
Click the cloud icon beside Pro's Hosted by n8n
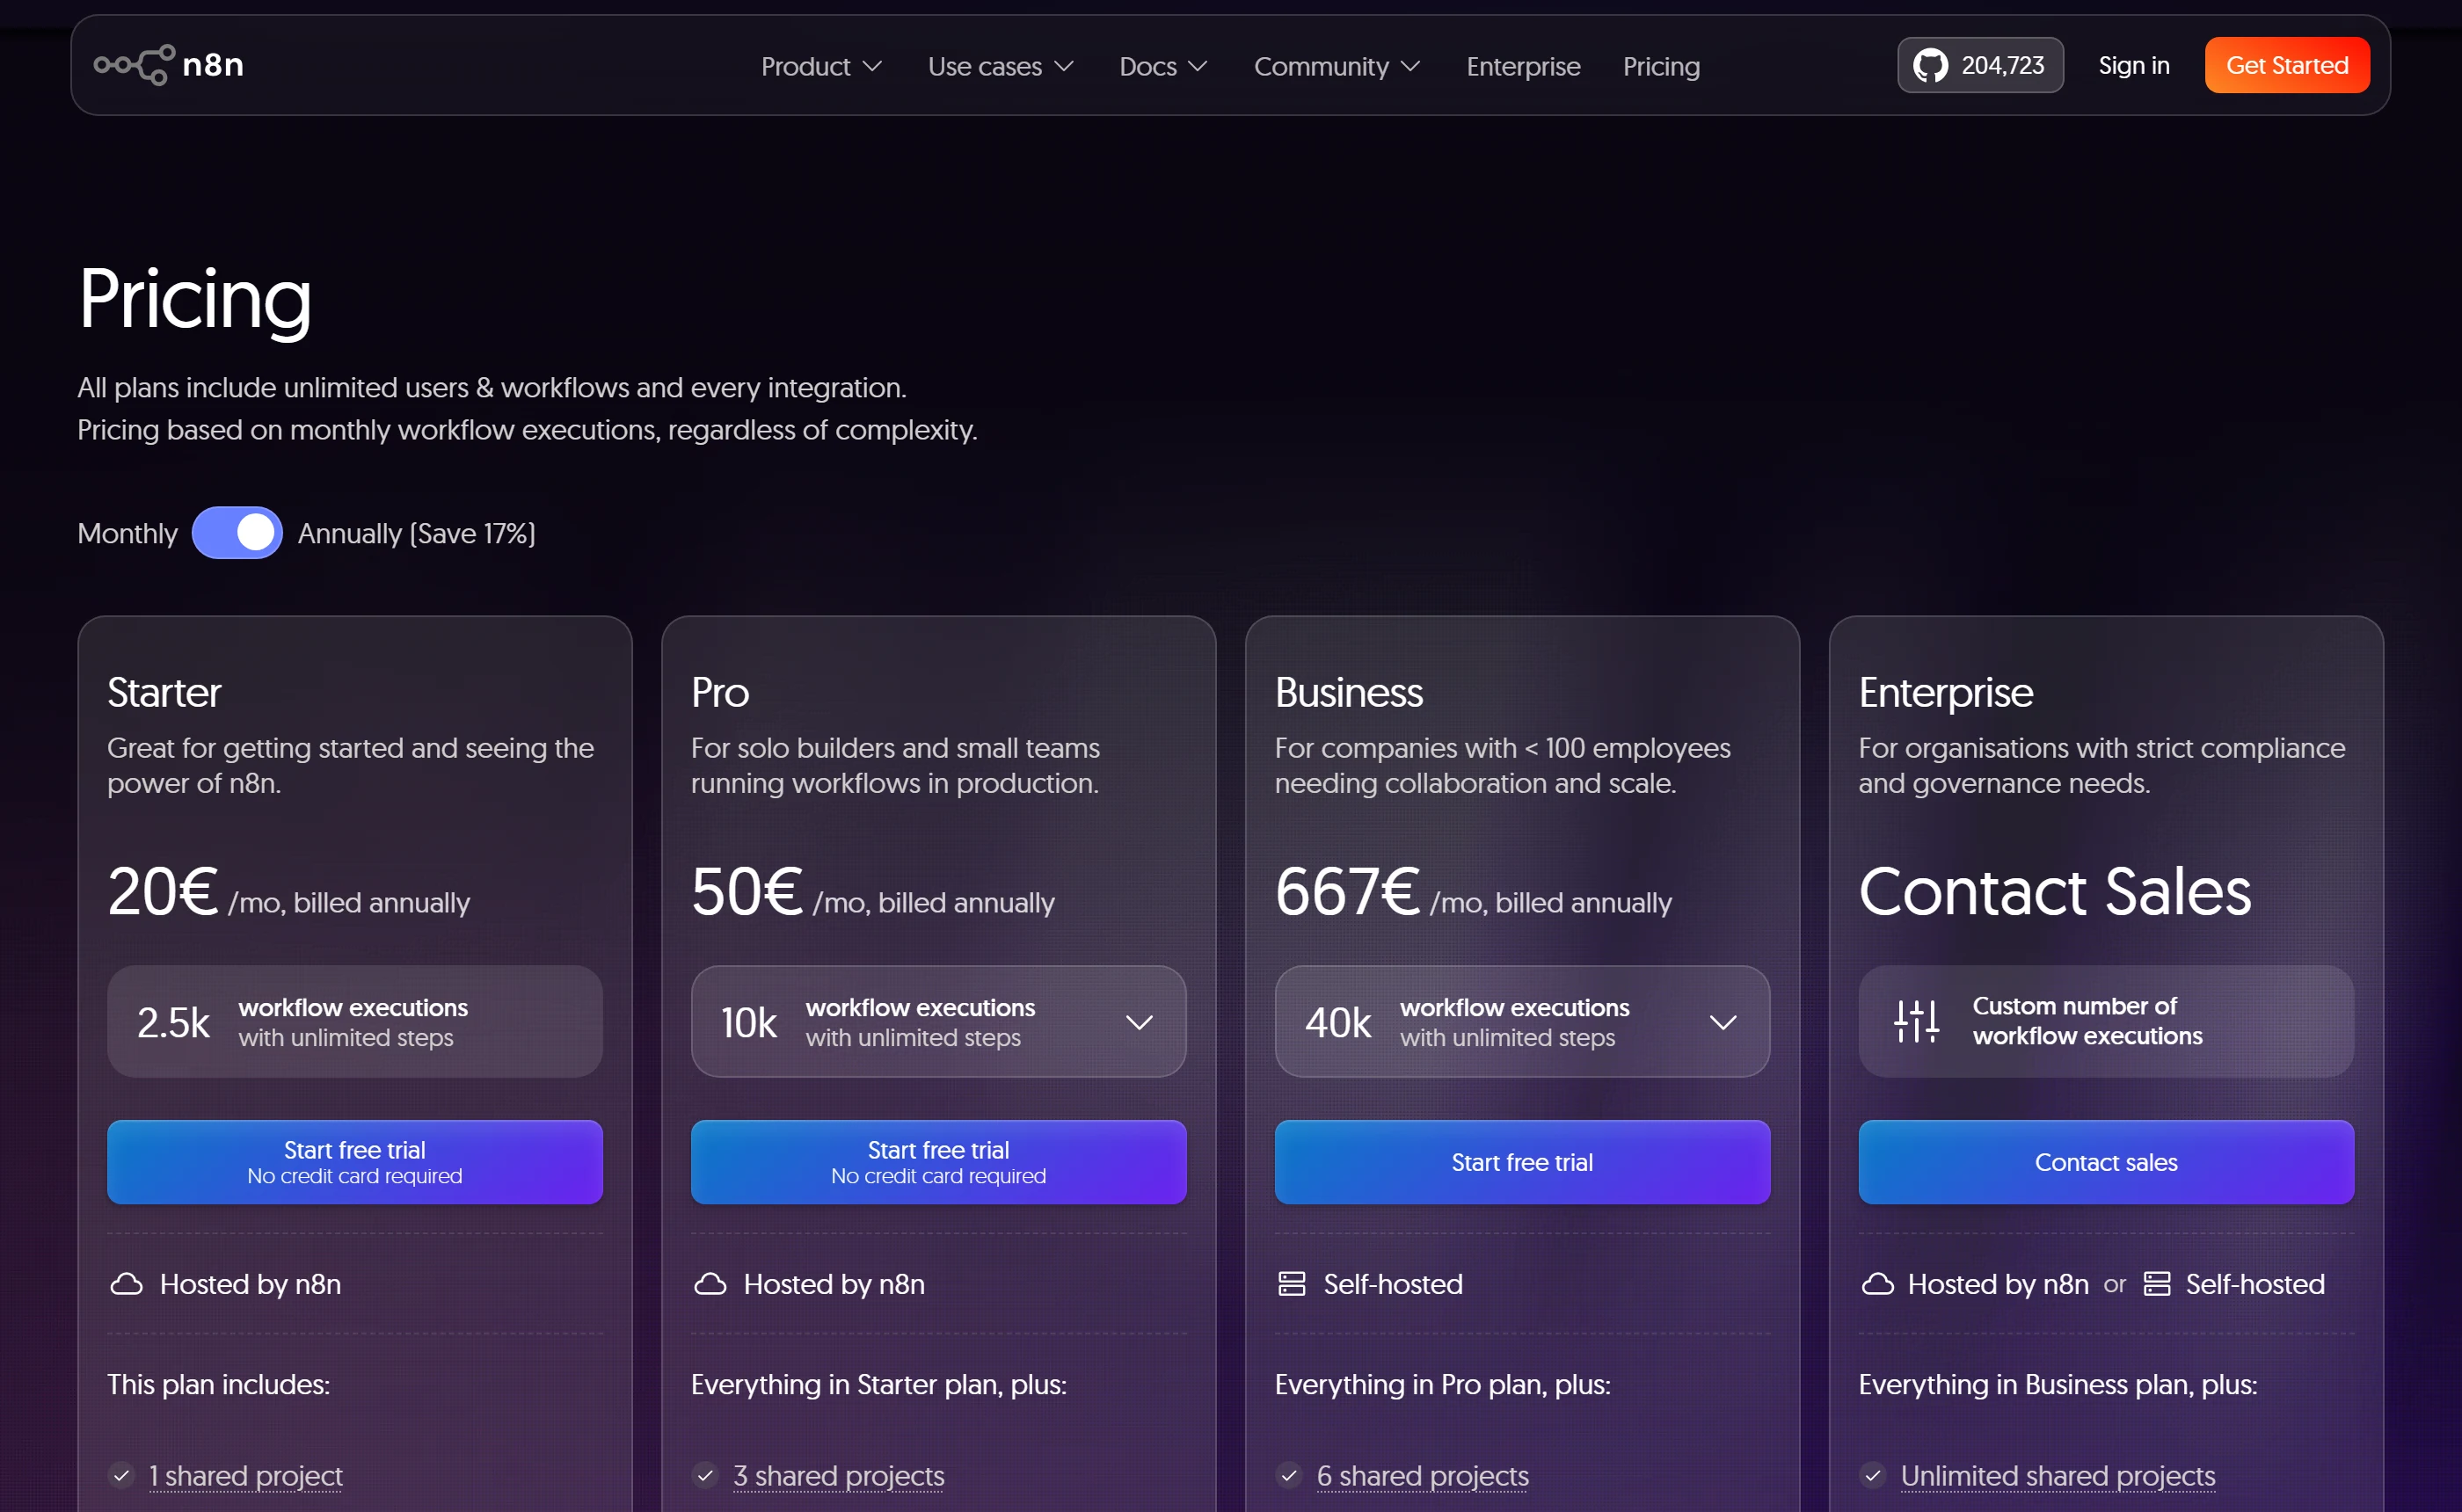710,1284
